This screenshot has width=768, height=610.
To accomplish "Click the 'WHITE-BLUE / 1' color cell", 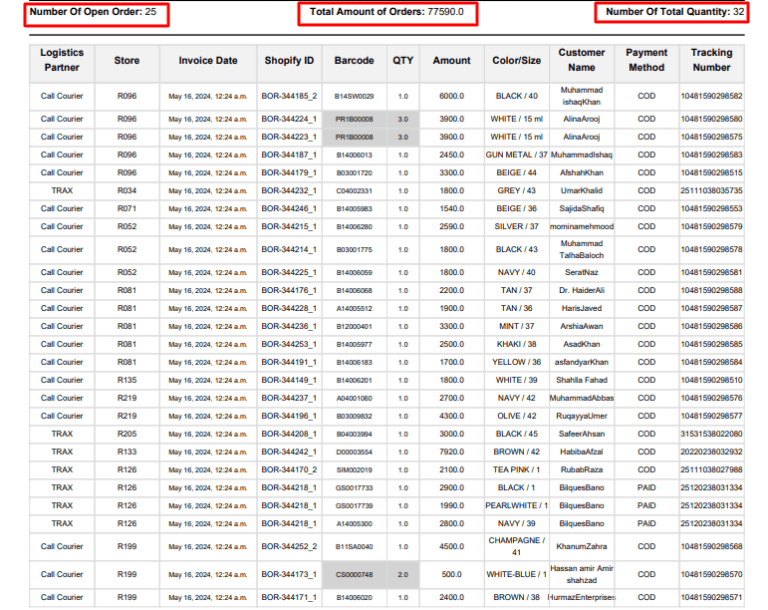I will tap(517, 574).
